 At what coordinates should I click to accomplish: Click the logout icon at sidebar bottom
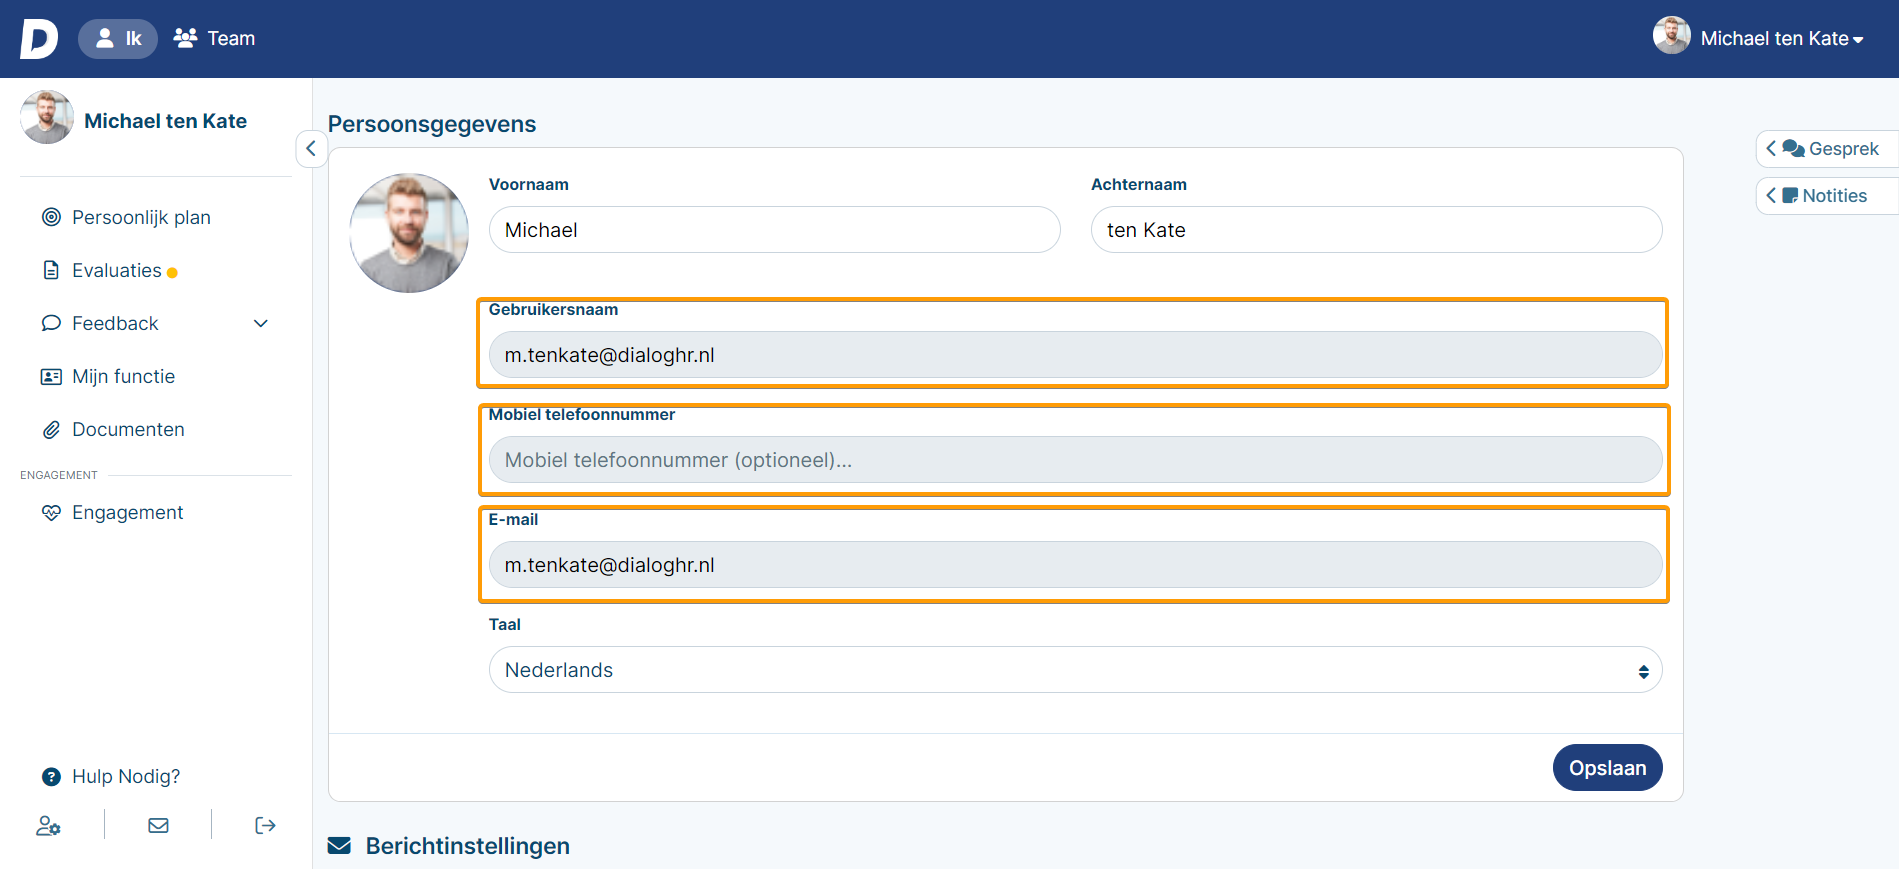265,825
